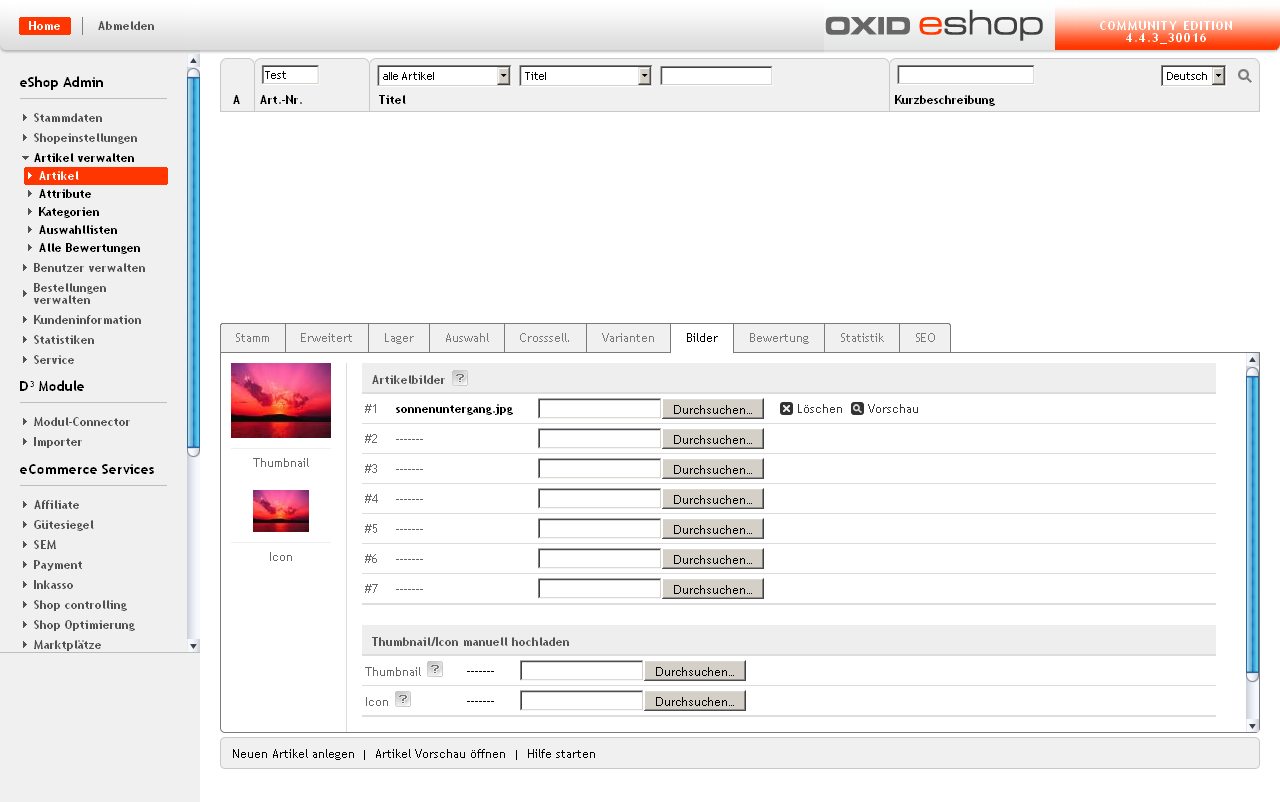Click the Art.-Nr. filter input field
1280x802 pixels.
290,75
